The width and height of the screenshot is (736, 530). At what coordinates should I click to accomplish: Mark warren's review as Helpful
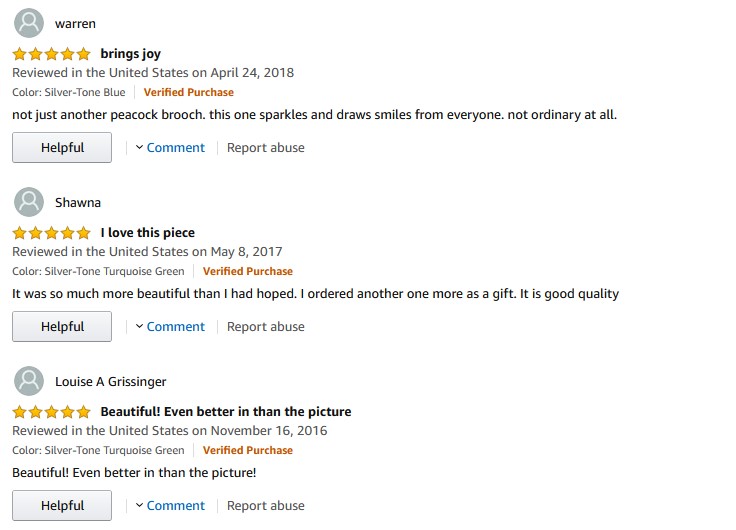tap(62, 148)
